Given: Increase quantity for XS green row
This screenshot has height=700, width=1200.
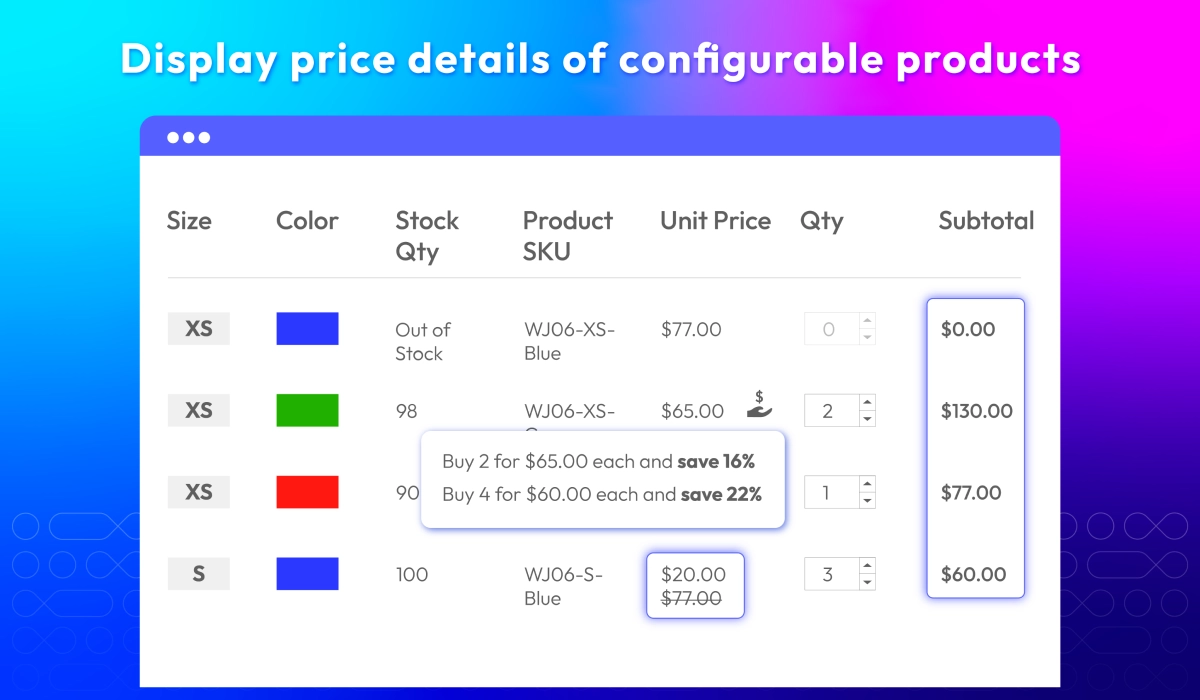Looking at the screenshot, I should pyautogui.click(x=867, y=403).
